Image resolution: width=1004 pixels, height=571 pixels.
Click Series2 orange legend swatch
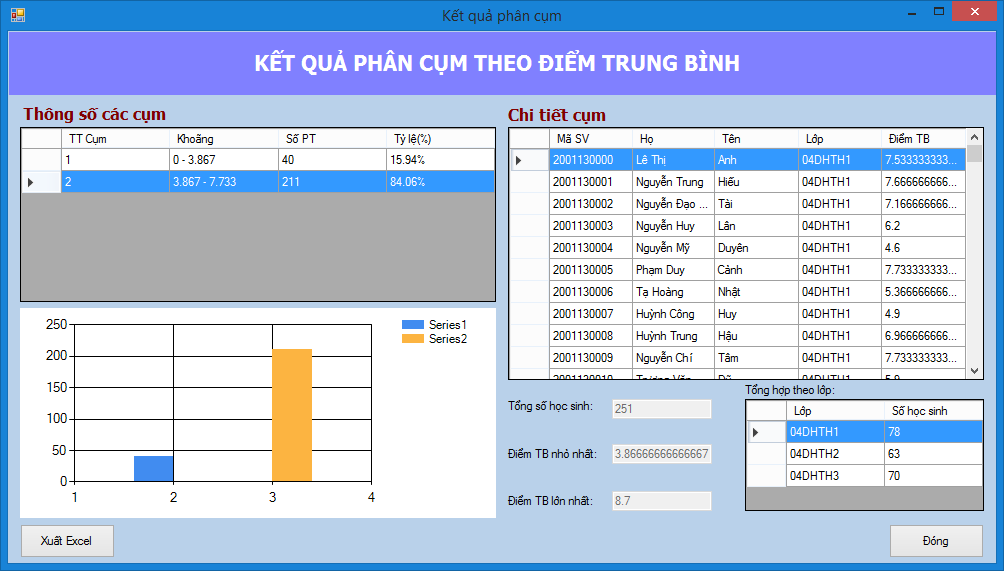[413, 339]
